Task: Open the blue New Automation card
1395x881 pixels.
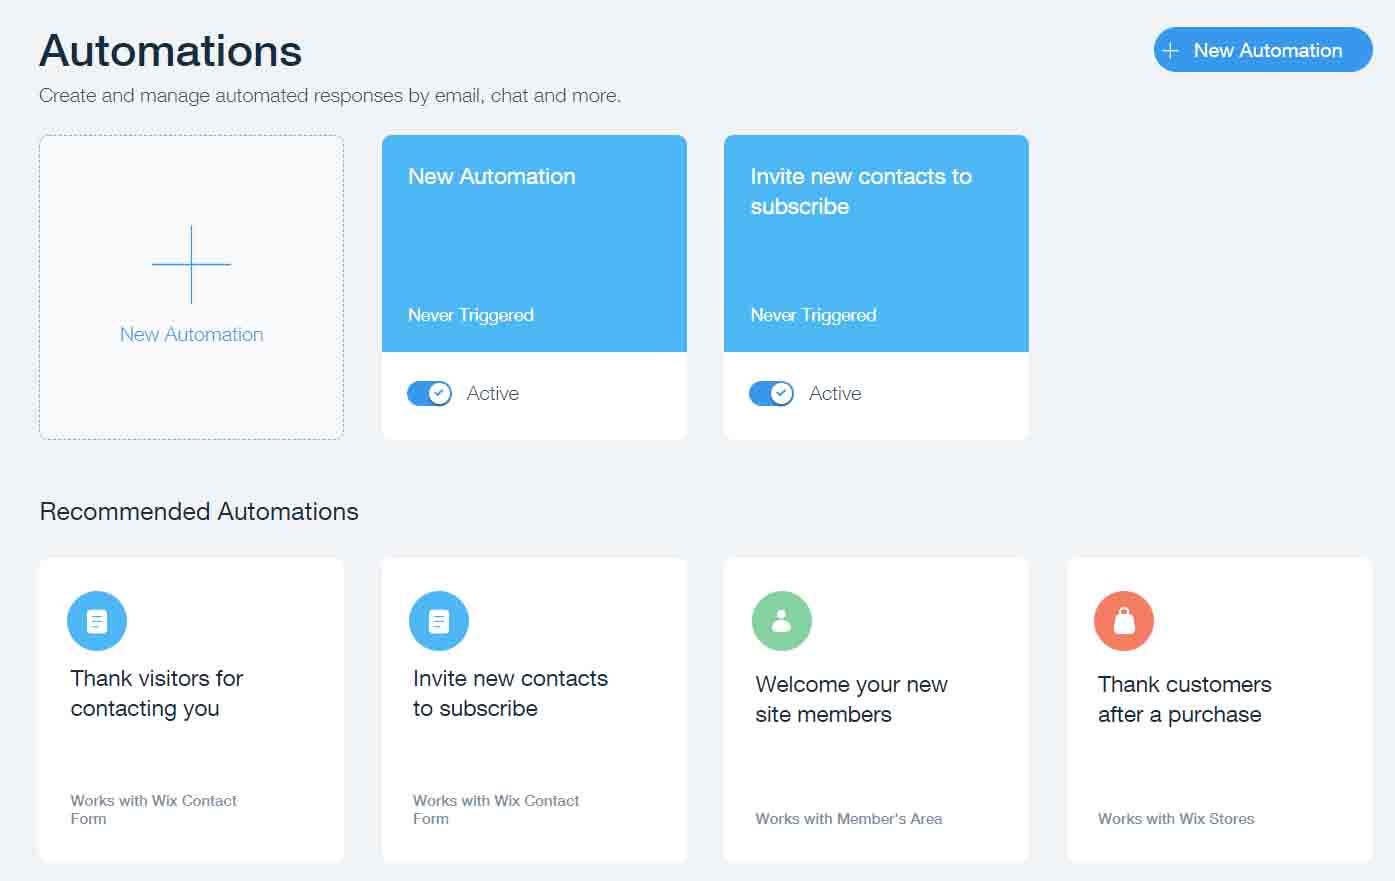Action: [x=534, y=244]
